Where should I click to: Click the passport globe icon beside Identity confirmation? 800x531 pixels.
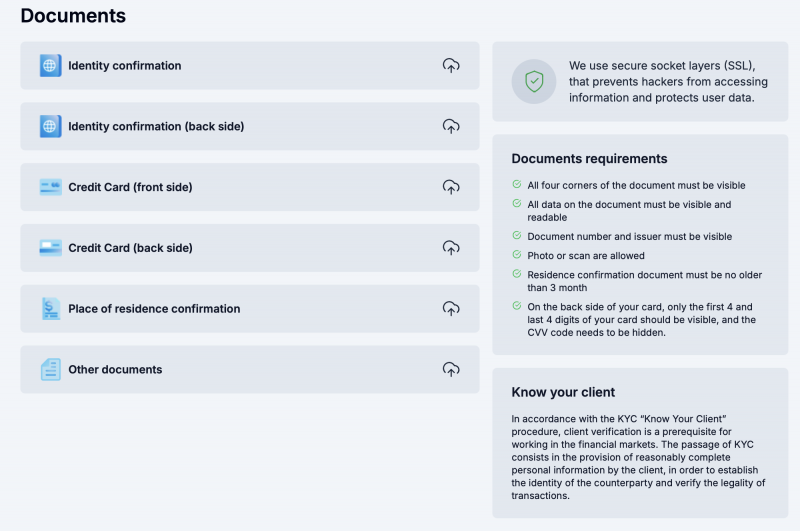click(51, 65)
